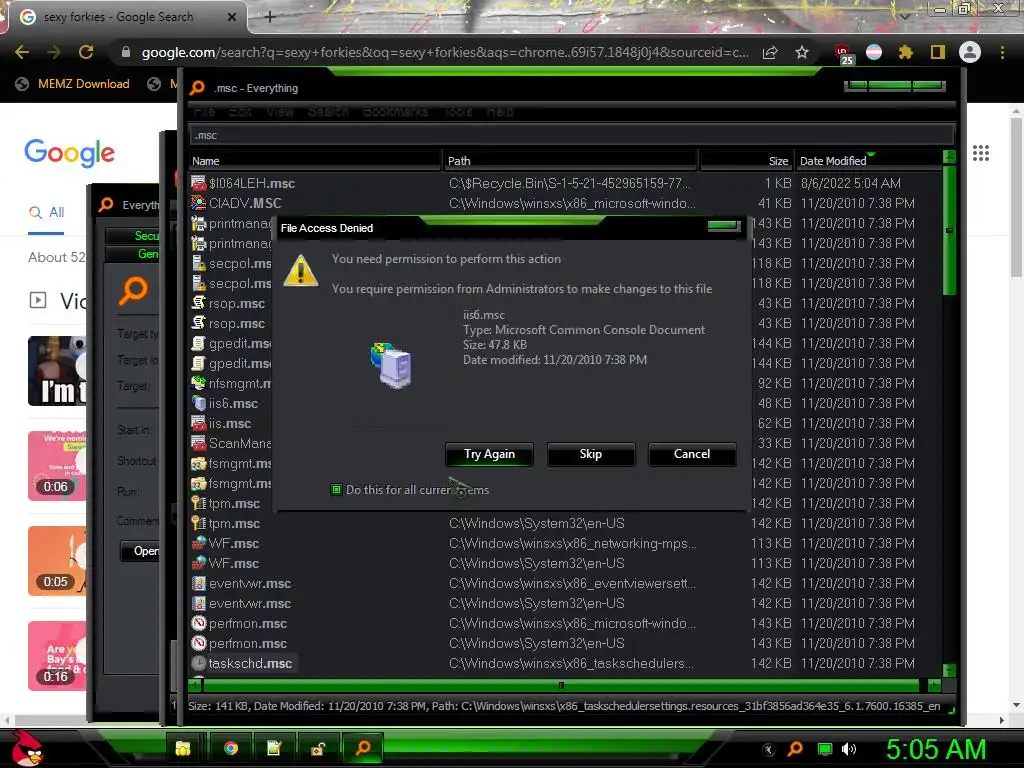
Task: Click the iis6.msc computer icon in dialog
Action: (x=392, y=365)
